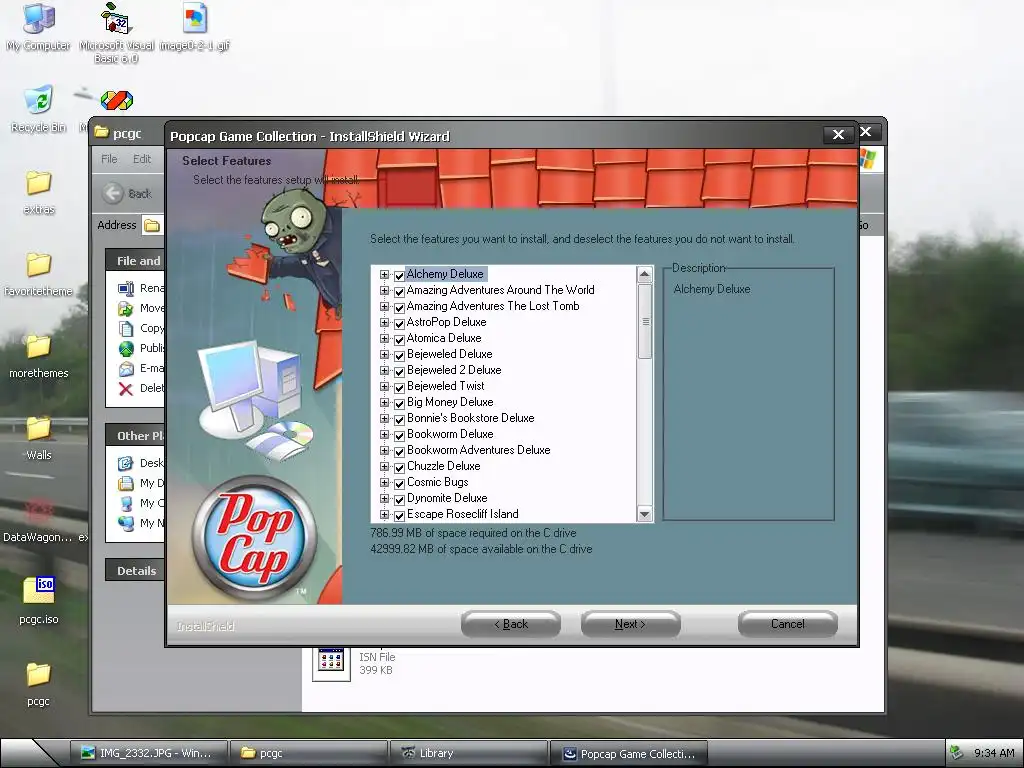Select the pcgc folder on desktop

pyautogui.click(x=39, y=675)
